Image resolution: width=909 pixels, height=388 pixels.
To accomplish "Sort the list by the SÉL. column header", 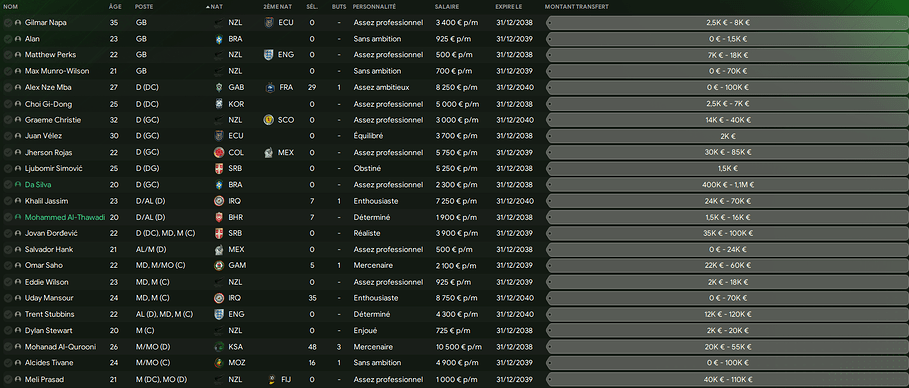I will [x=312, y=7].
